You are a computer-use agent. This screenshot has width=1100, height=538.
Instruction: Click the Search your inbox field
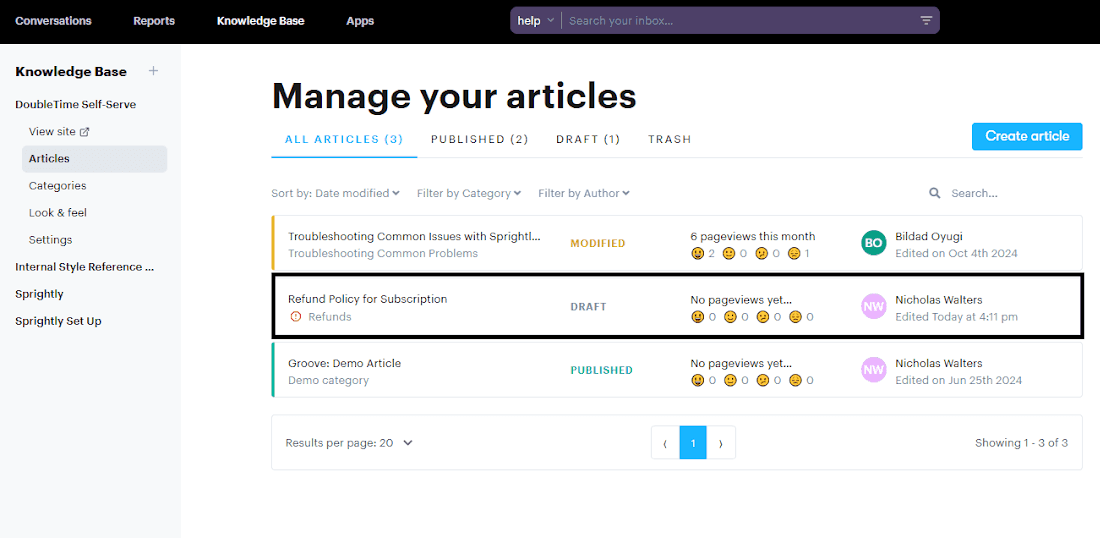(x=740, y=20)
